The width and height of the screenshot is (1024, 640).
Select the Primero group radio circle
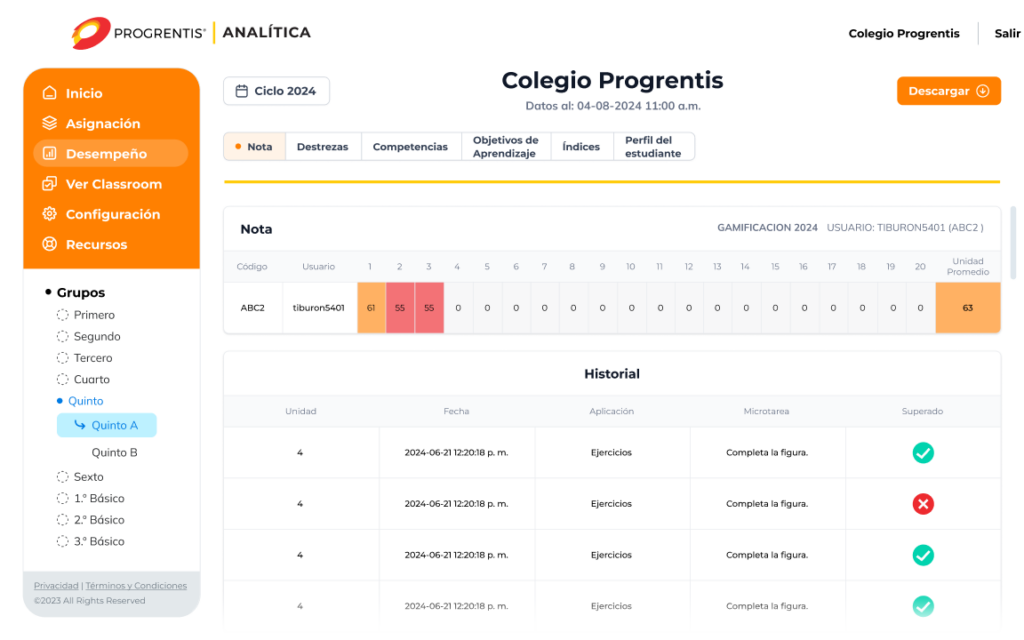coord(63,315)
